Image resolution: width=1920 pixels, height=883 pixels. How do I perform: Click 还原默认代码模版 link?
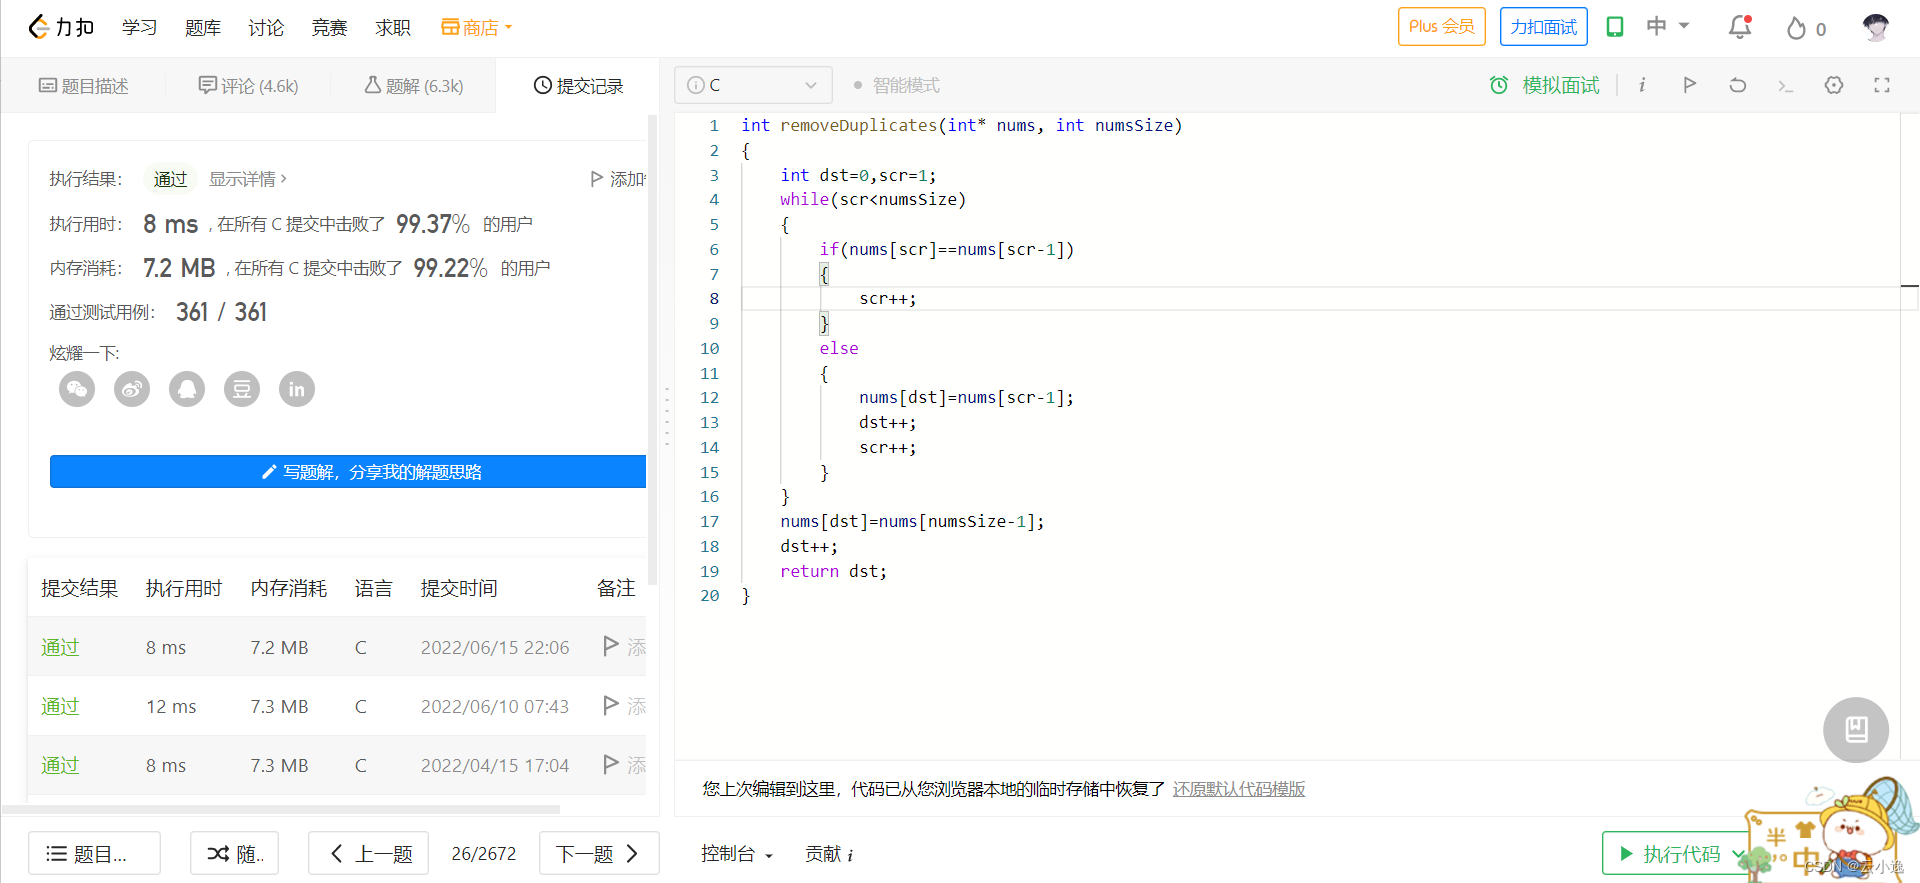[1239, 789]
